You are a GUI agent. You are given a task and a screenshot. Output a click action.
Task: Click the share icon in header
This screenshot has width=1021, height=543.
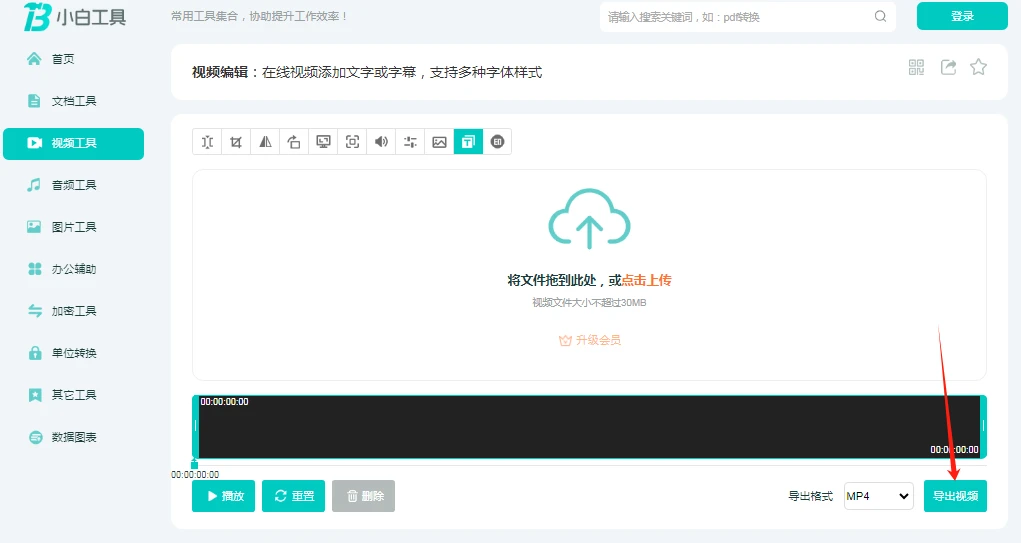[948, 67]
